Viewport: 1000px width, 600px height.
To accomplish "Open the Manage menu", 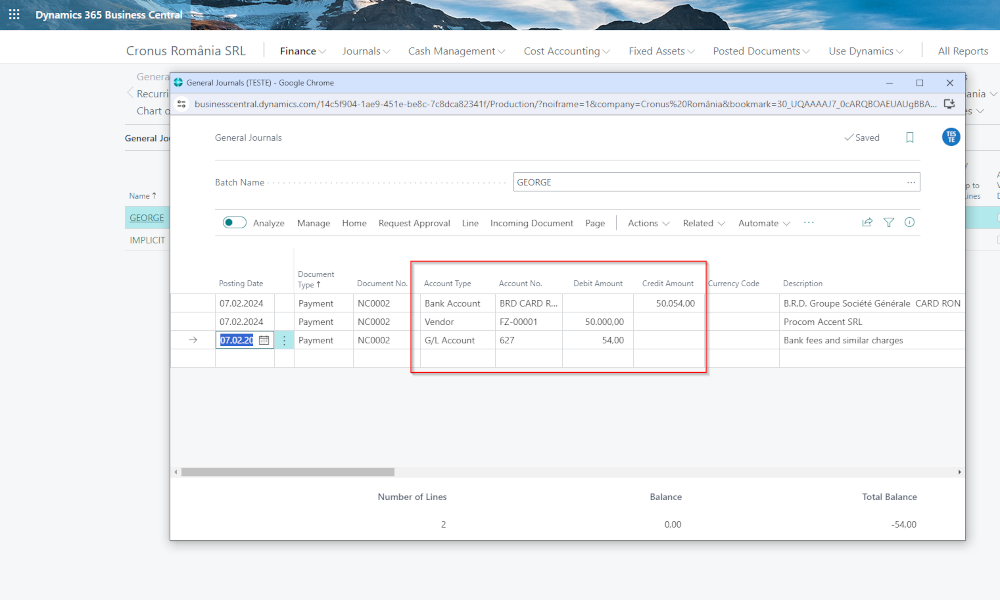I will pyautogui.click(x=314, y=223).
